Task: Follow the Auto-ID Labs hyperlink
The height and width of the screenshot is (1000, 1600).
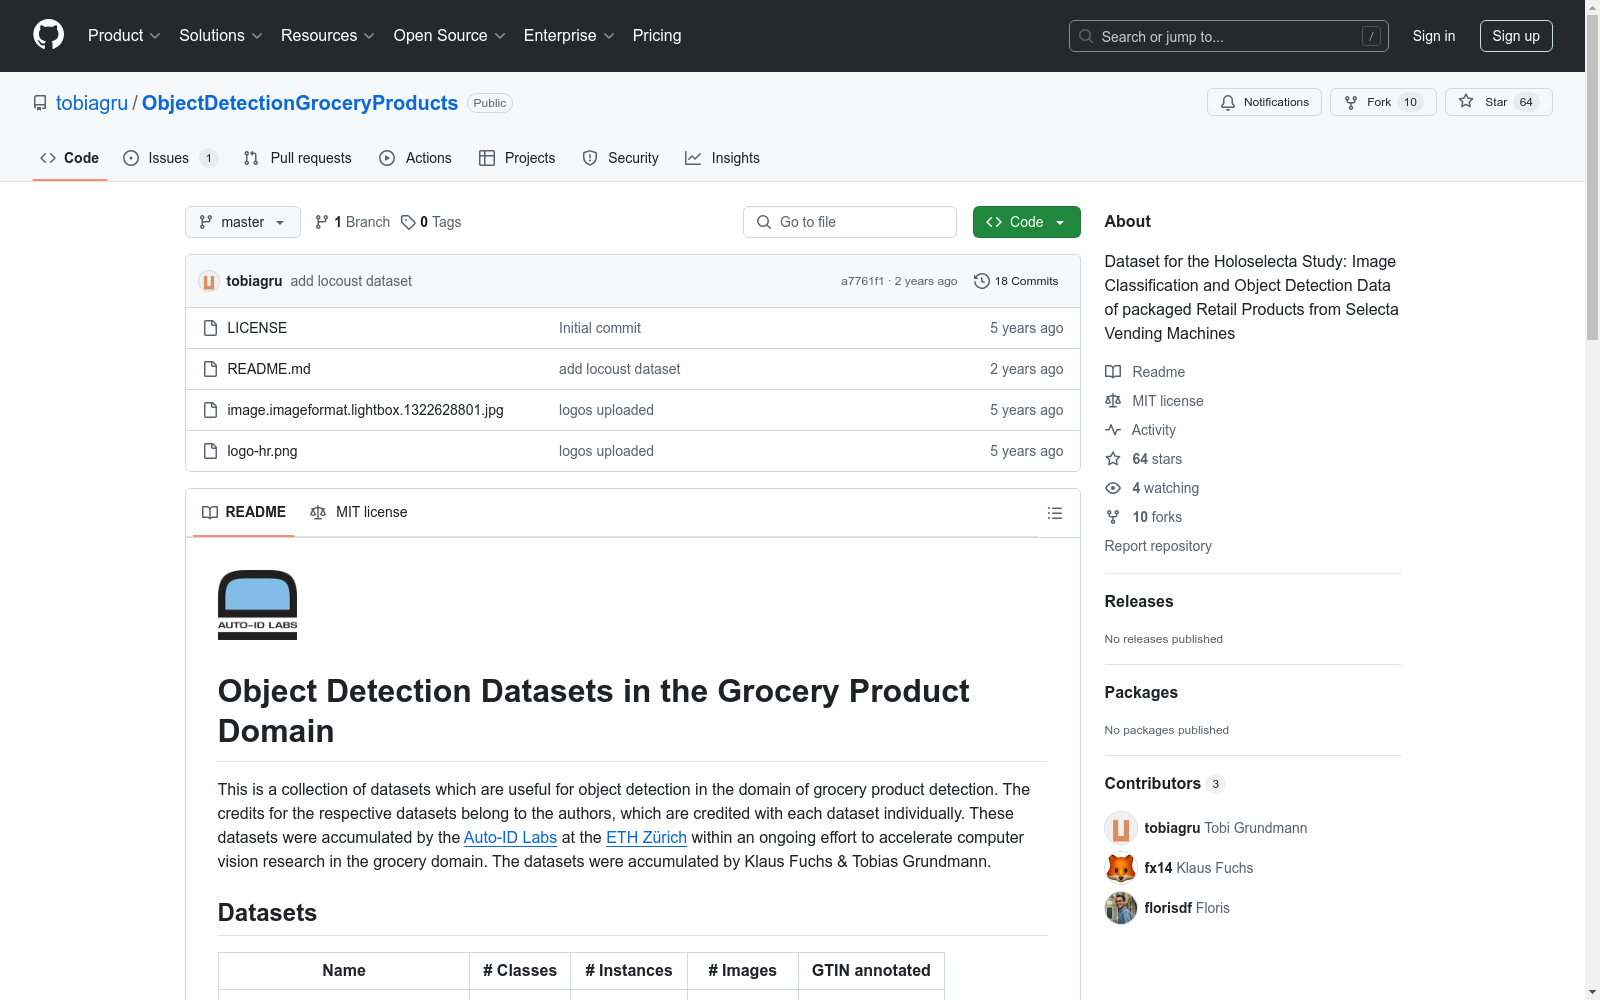Action: 510,838
